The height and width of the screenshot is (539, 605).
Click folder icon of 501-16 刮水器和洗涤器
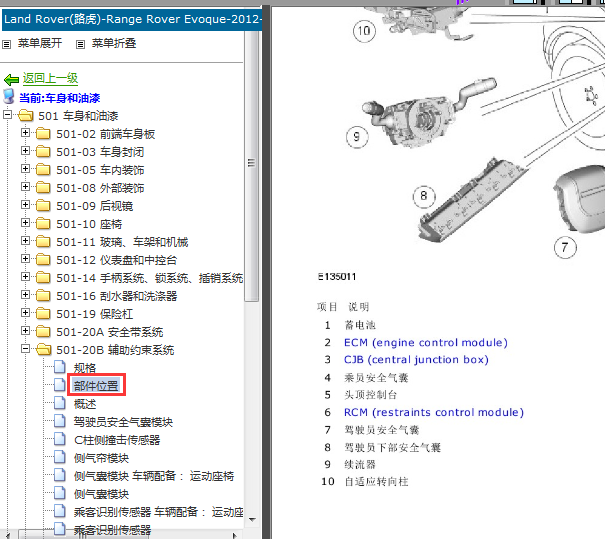(43, 296)
